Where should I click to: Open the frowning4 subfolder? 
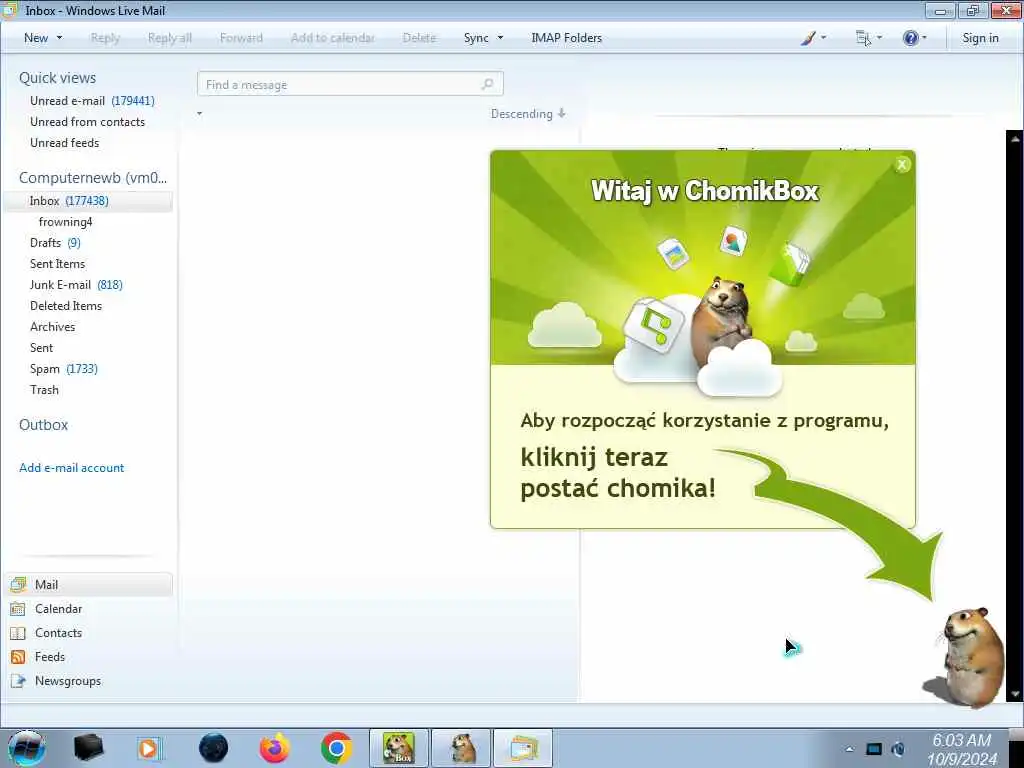65,222
